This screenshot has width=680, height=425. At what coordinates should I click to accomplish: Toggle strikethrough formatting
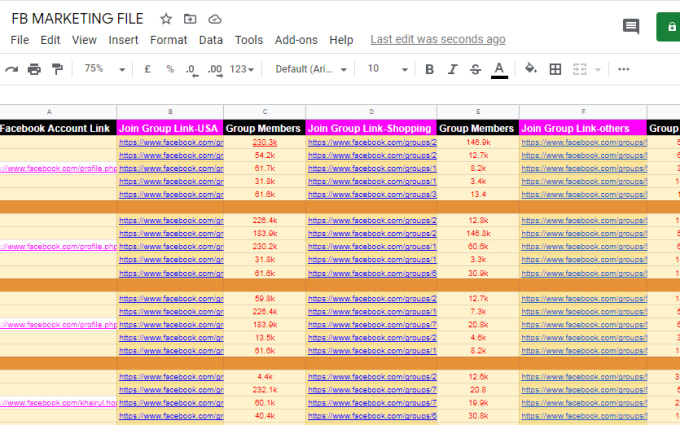pyautogui.click(x=475, y=69)
